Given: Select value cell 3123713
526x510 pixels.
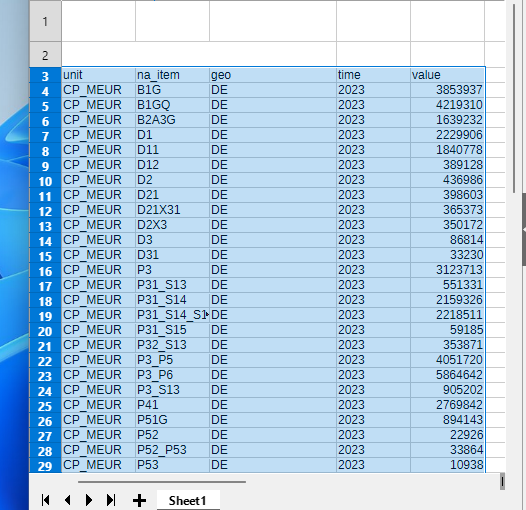Looking at the screenshot, I should (448, 270).
